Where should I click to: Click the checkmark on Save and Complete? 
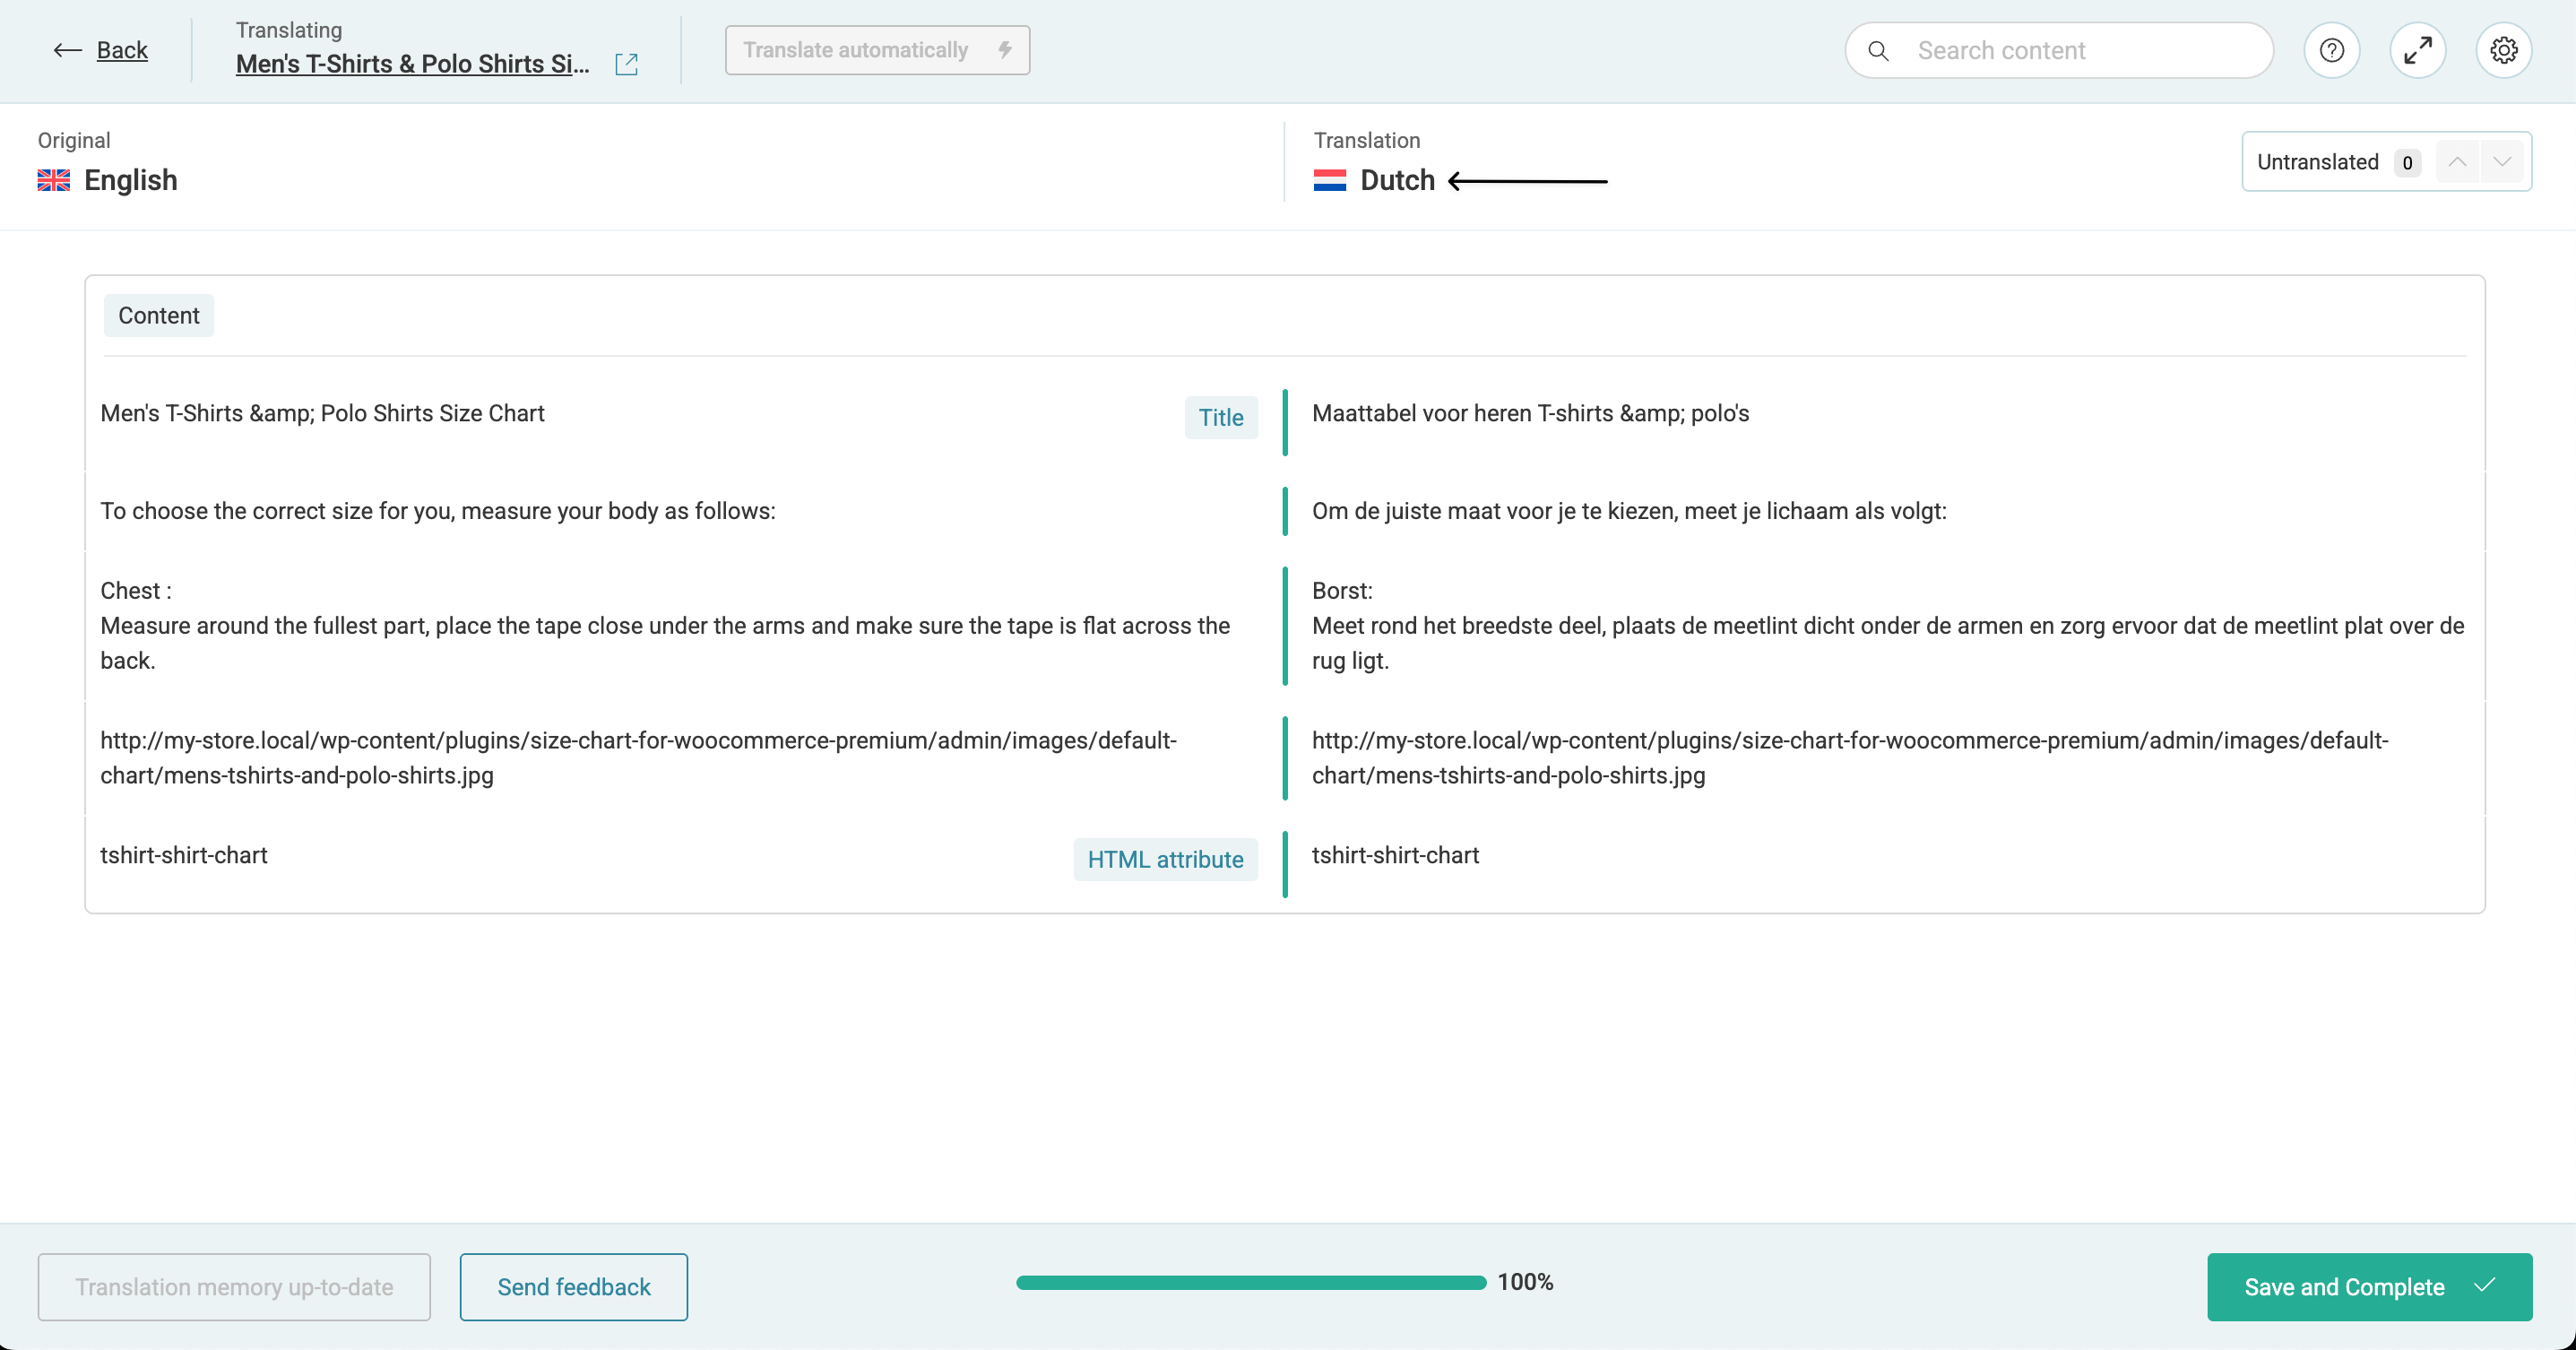click(2485, 1286)
